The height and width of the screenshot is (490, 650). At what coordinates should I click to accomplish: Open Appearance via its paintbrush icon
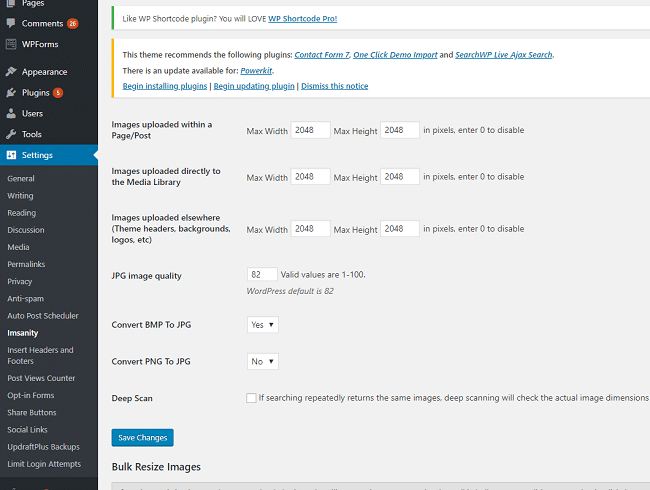(x=11, y=72)
